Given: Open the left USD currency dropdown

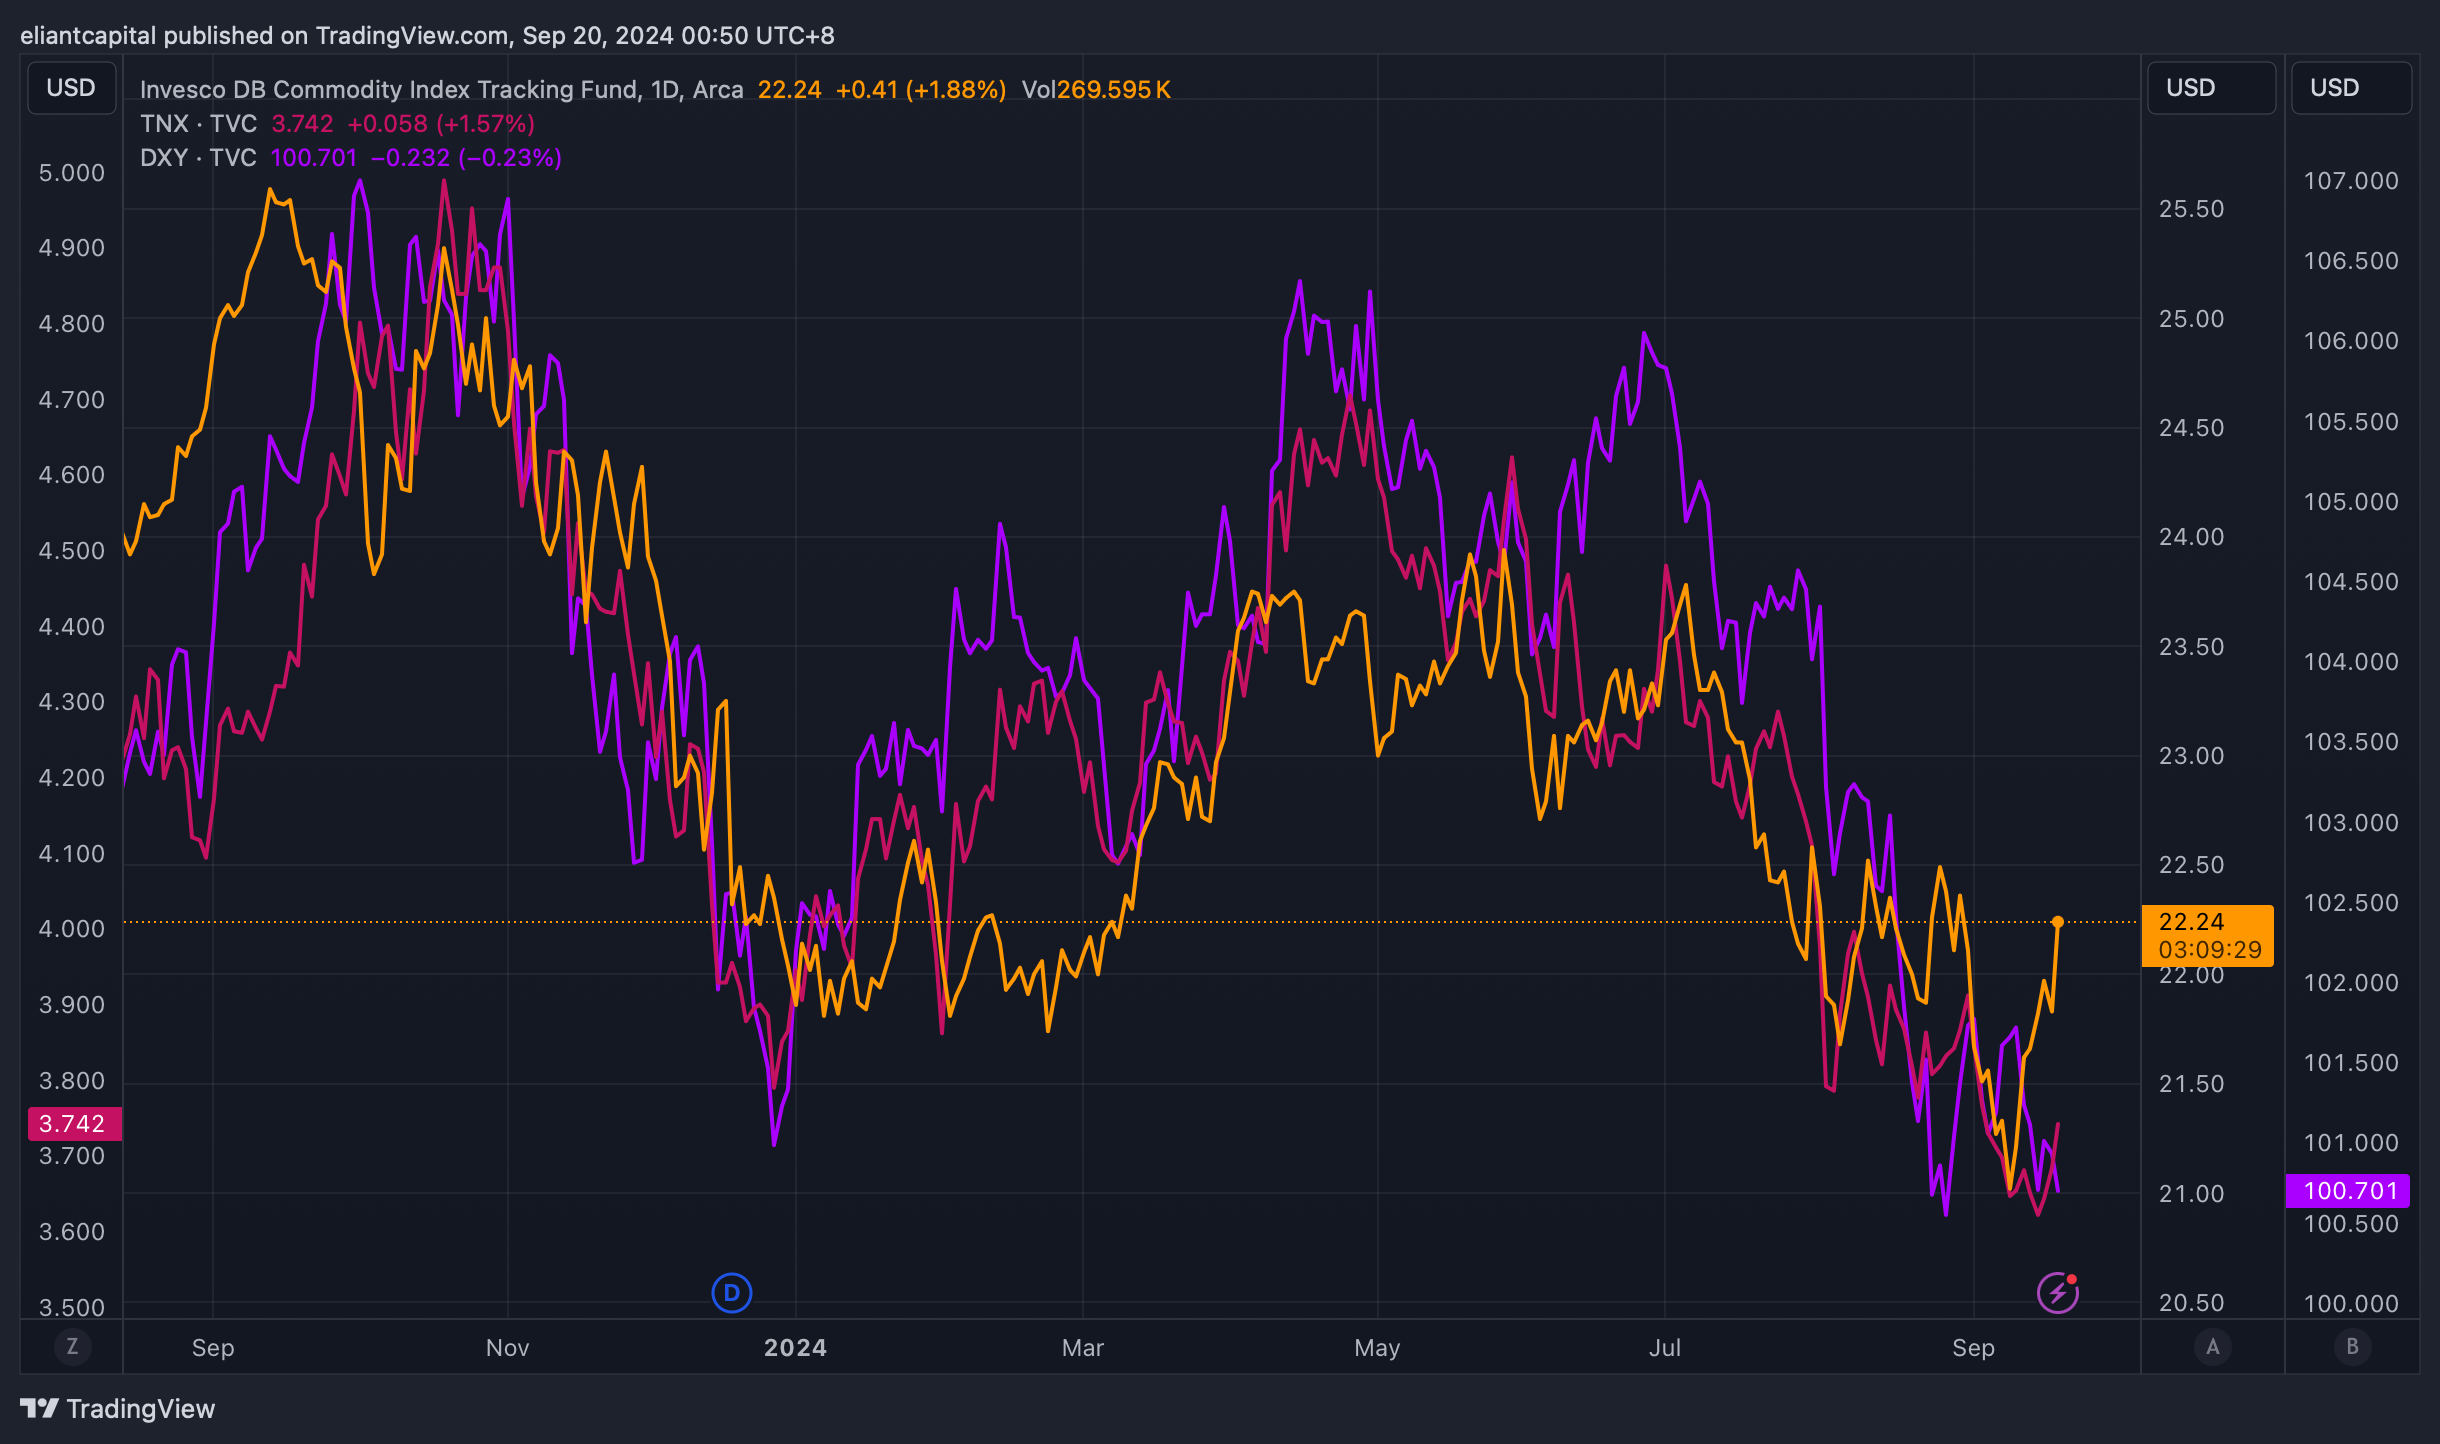Looking at the screenshot, I should 71,88.
